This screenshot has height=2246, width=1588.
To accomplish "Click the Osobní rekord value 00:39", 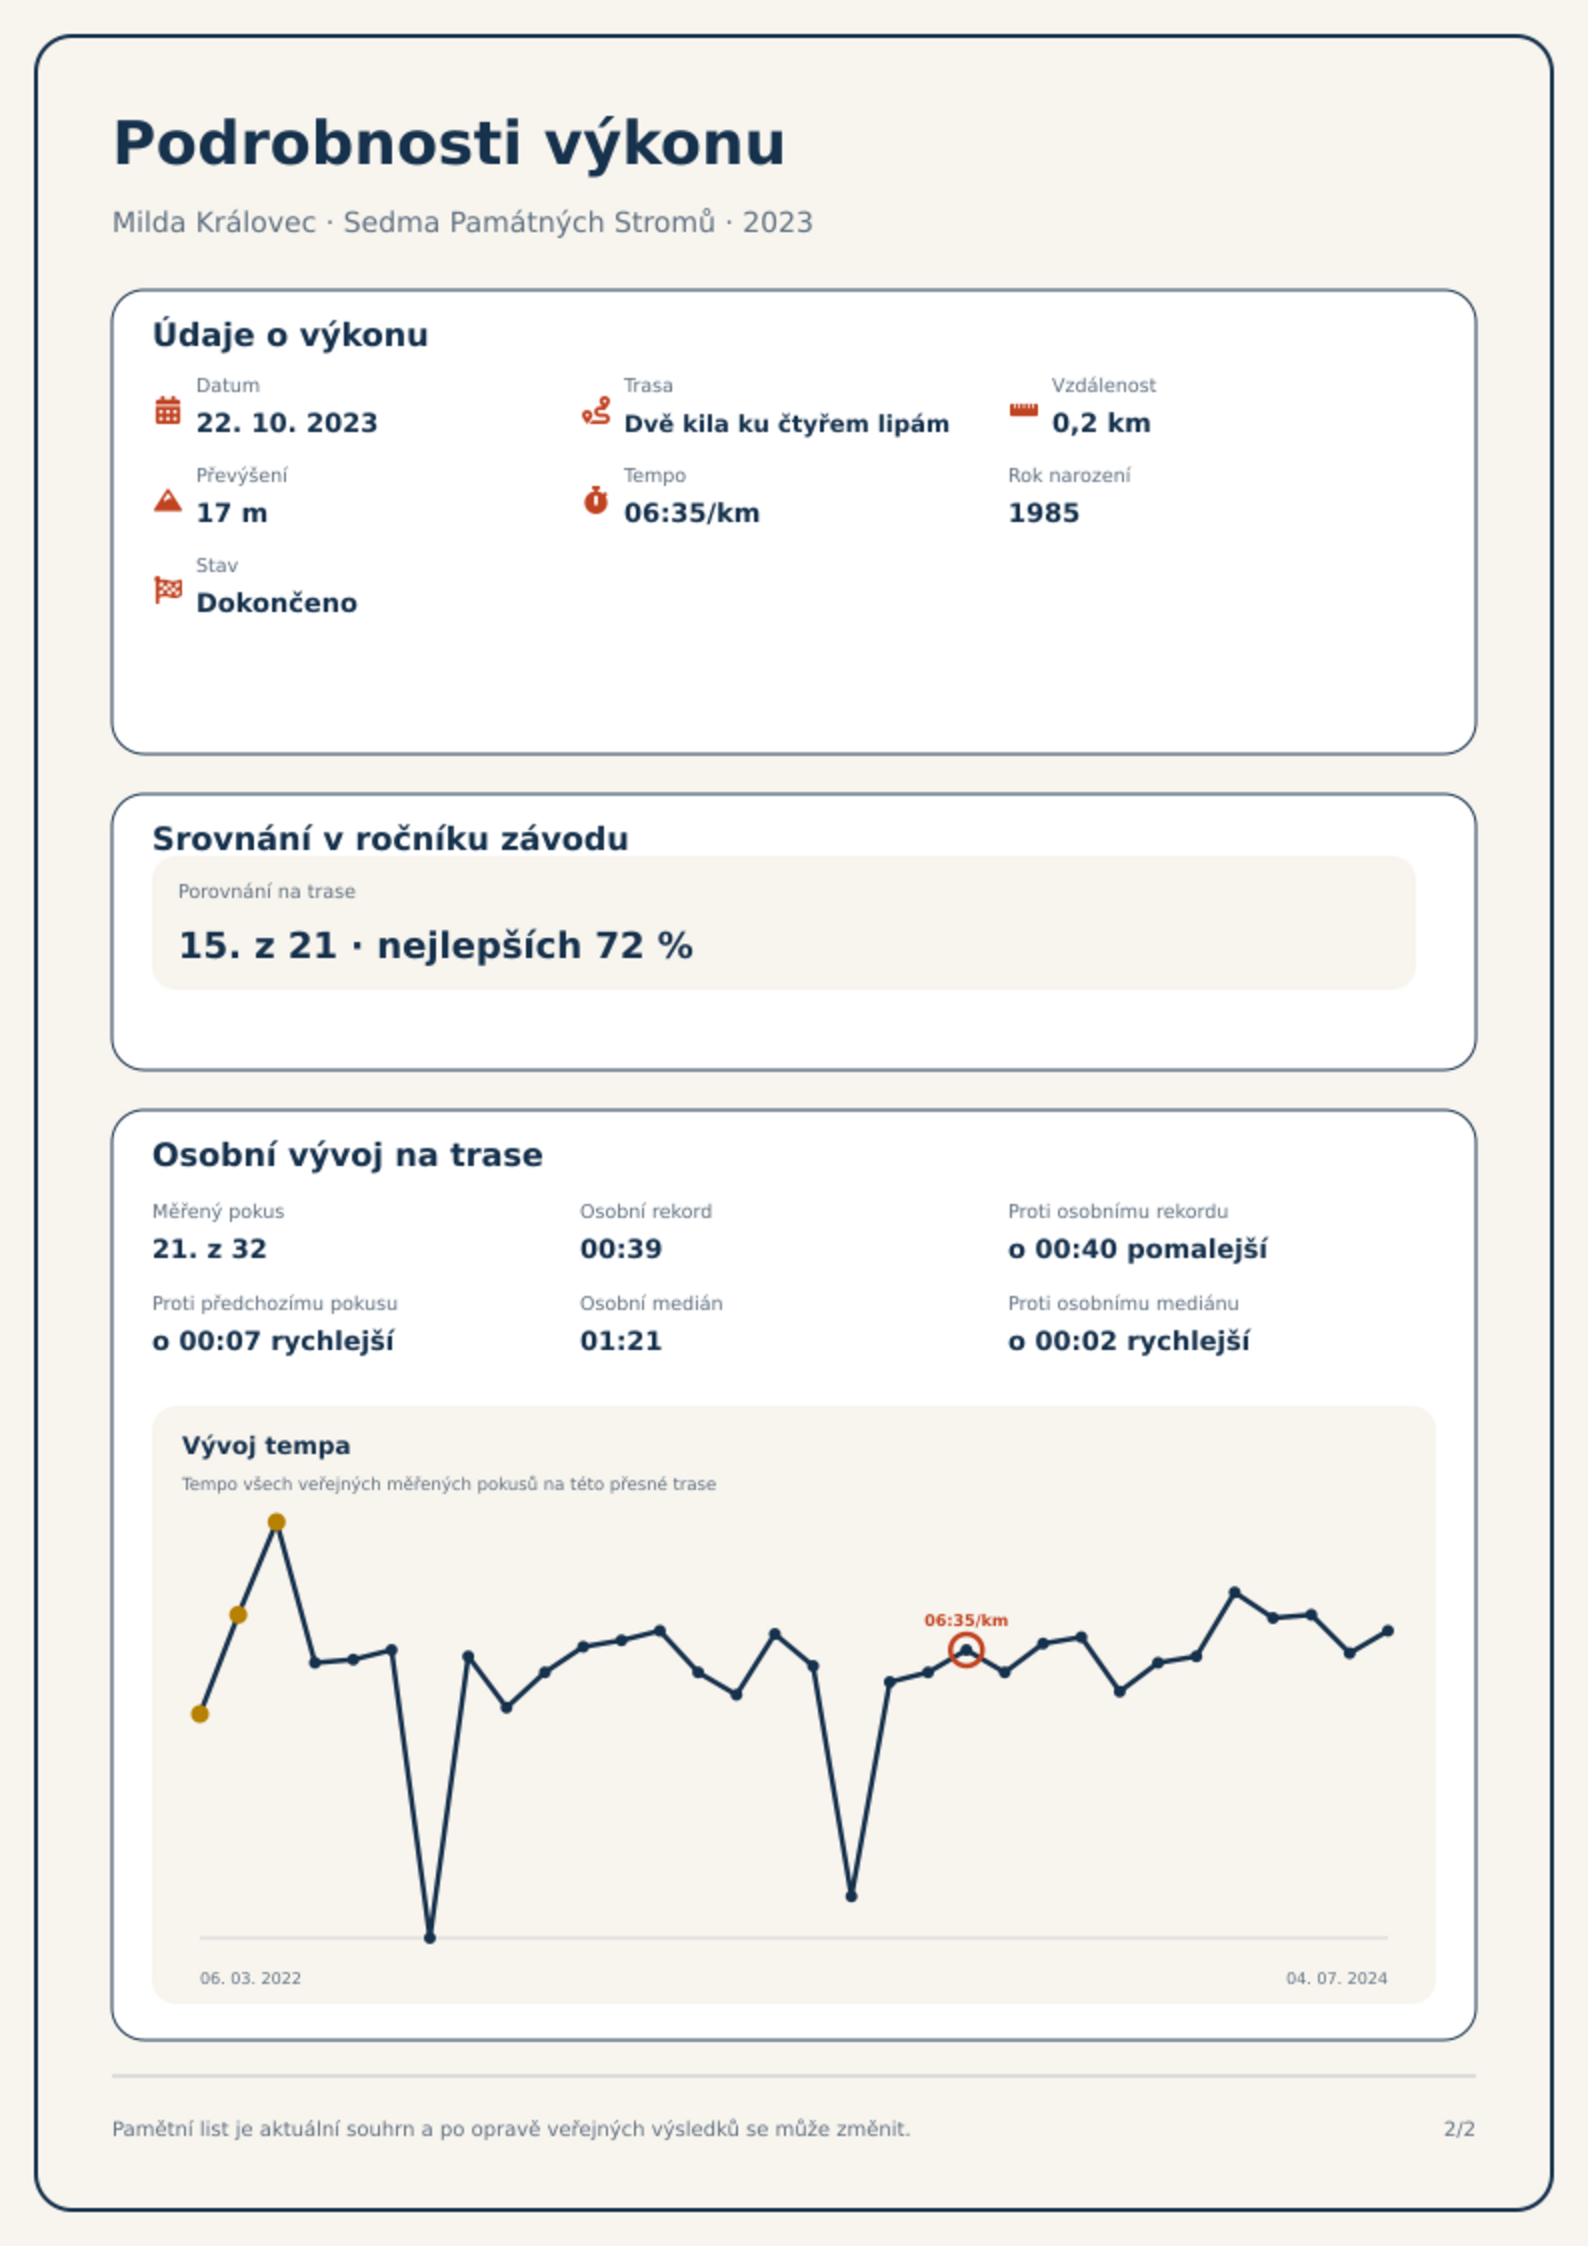I will (621, 1249).
